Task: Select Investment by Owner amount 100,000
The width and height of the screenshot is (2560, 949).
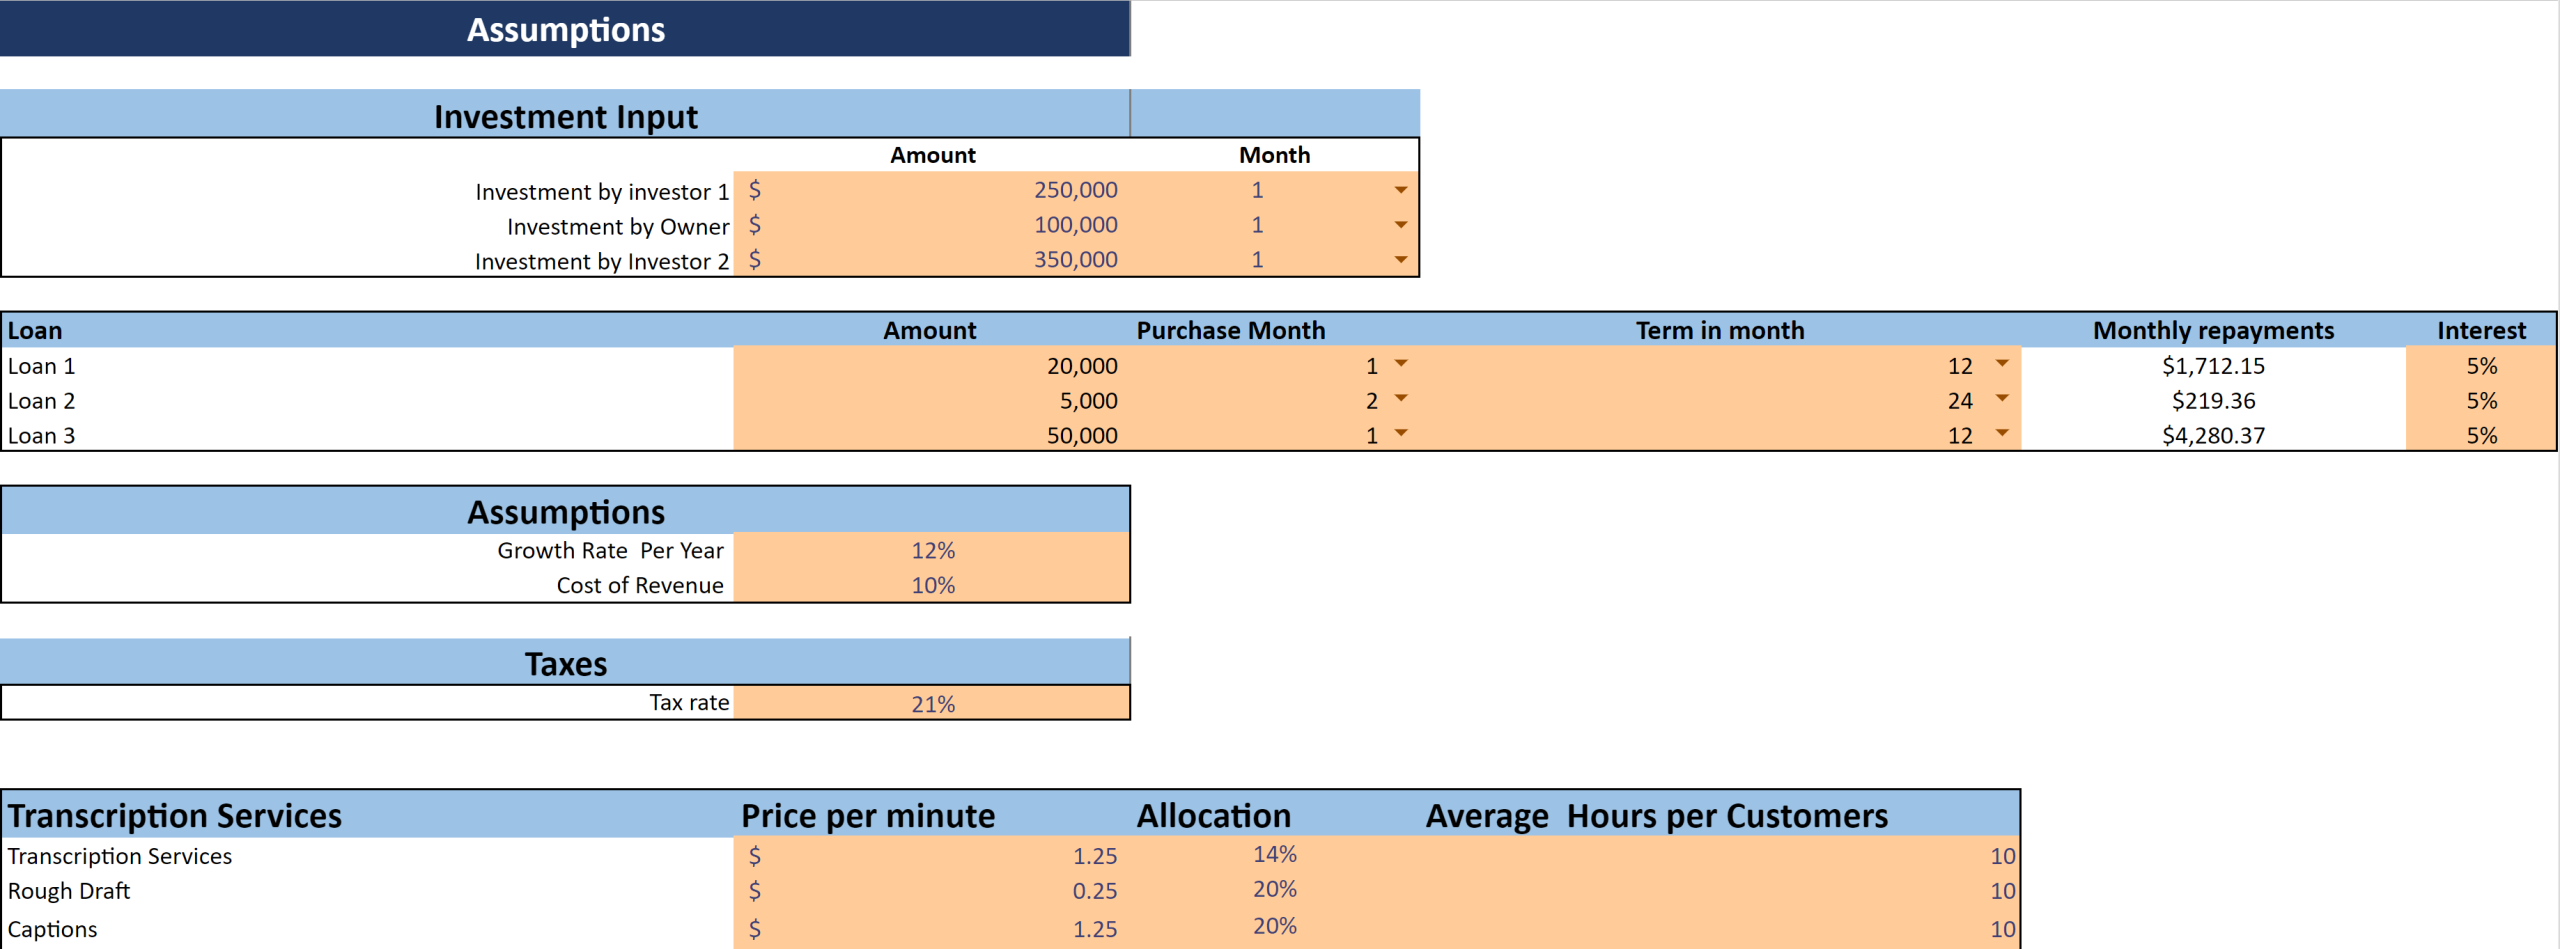Action: click(x=932, y=225)
